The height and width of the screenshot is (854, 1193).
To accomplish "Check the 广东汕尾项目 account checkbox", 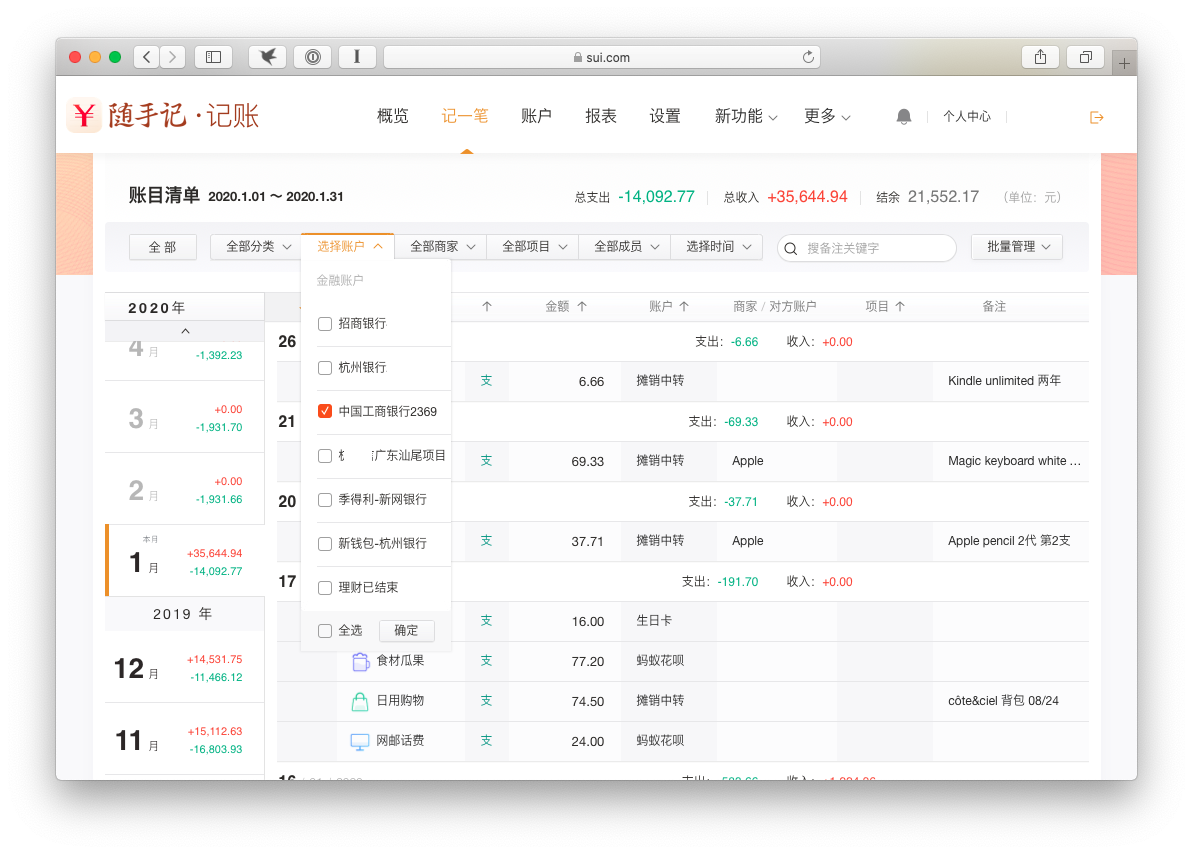I will [325, 455].
